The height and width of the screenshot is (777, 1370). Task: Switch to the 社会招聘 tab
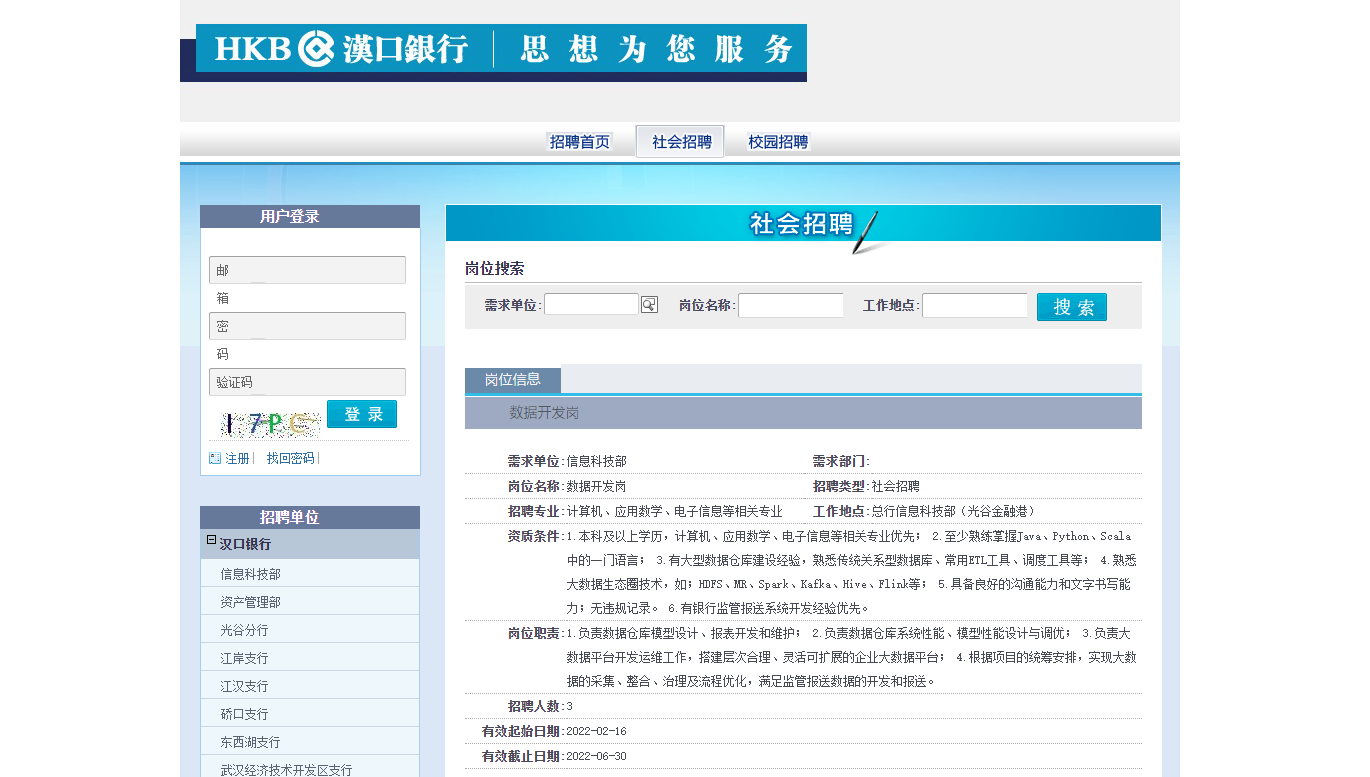click(681, 142)
